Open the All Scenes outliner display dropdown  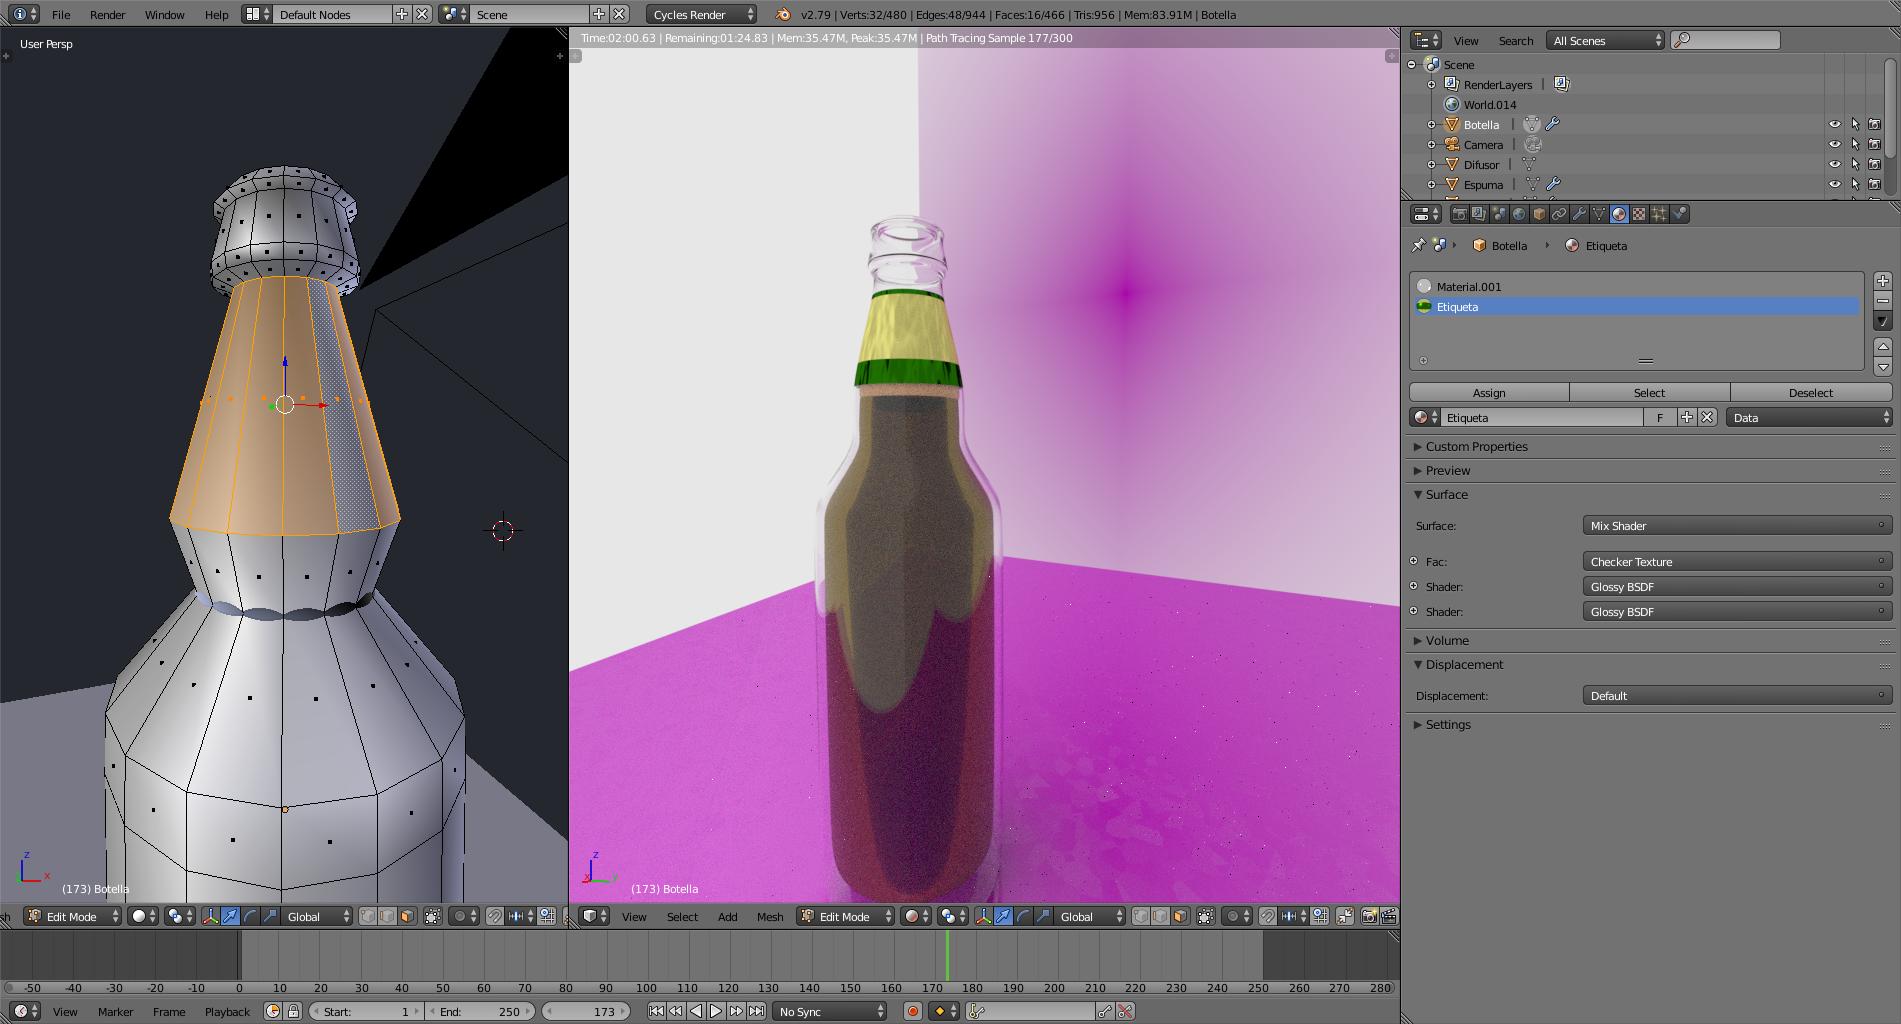pyautogui.click(x=1605, y=41)
